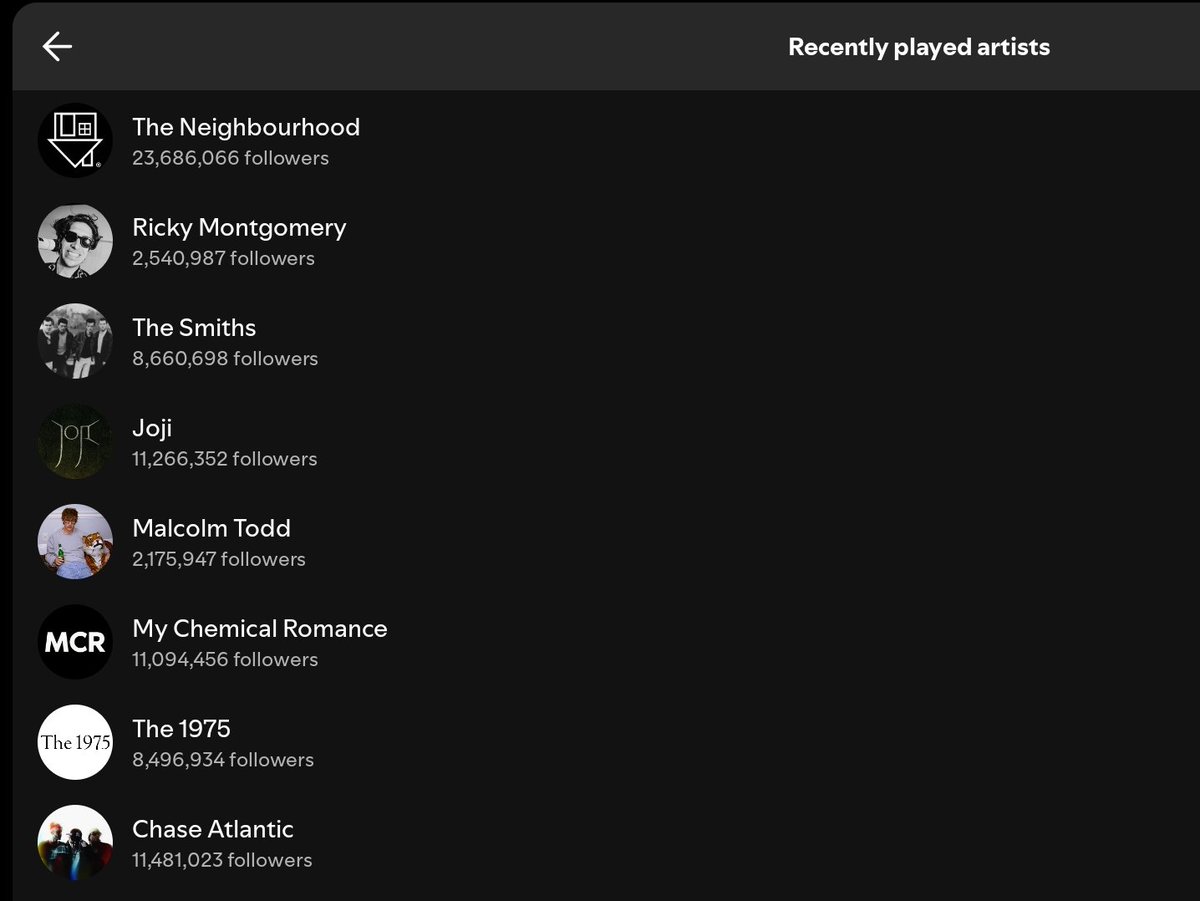Open The Smiths band photo
Image resolution: width=1200 pixels, height=901 pixels.
coord(75,341)
